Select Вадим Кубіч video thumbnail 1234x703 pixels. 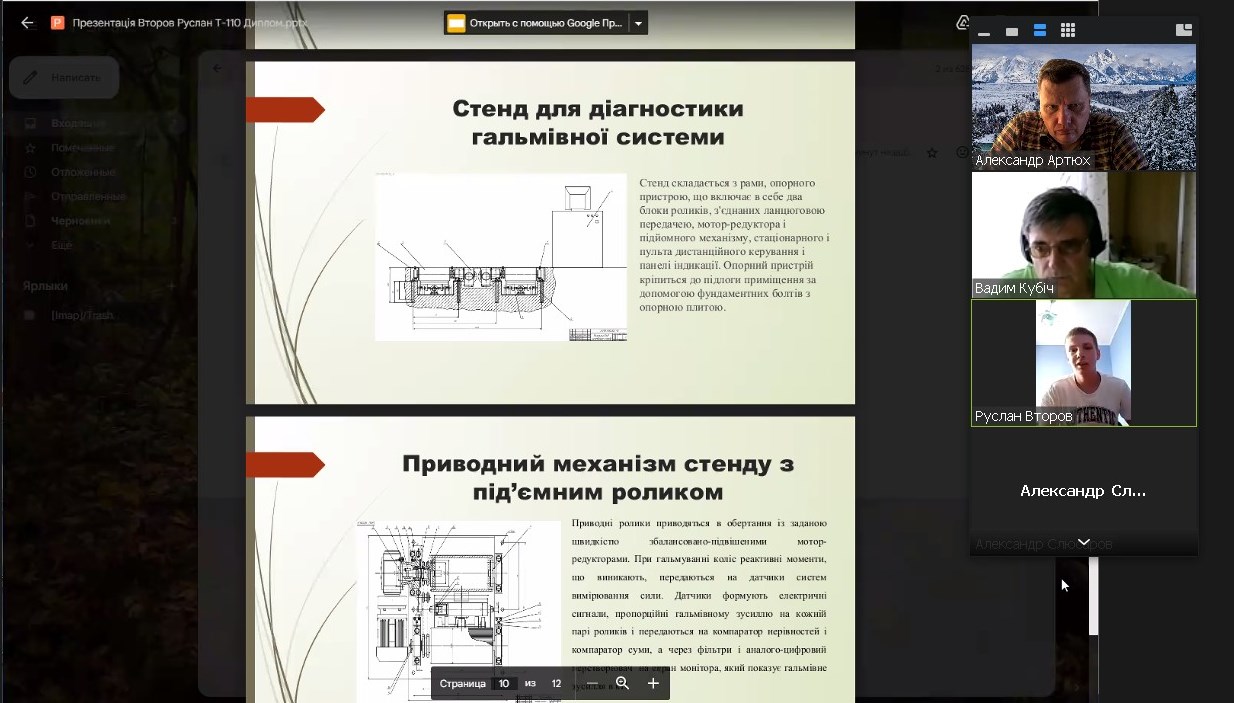[1083, 235]
